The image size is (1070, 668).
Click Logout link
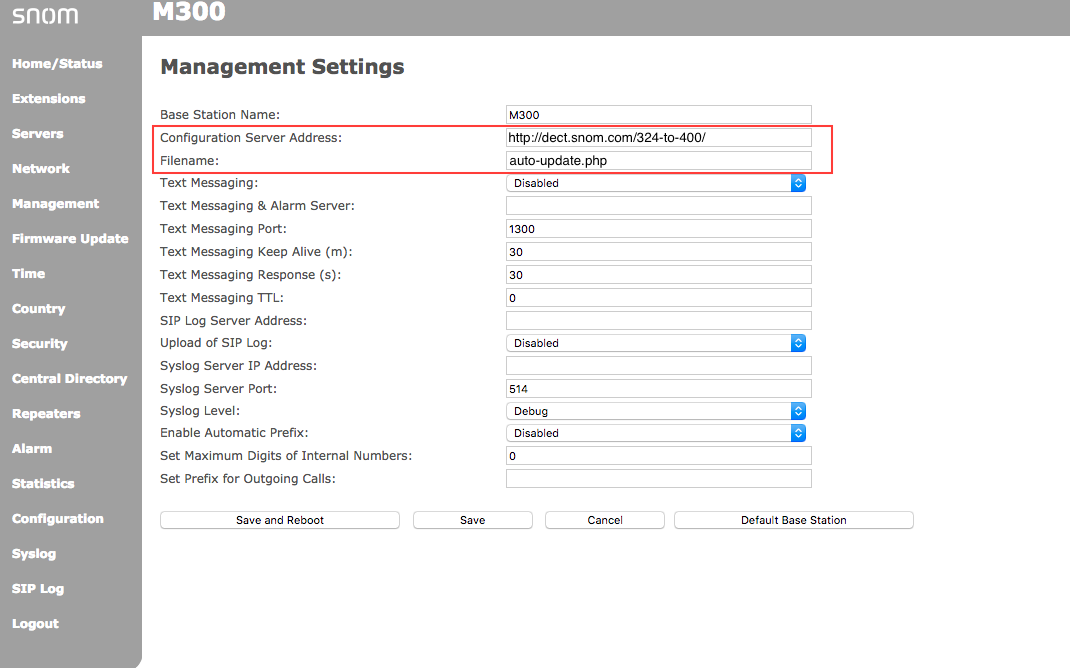click(35, 624)
